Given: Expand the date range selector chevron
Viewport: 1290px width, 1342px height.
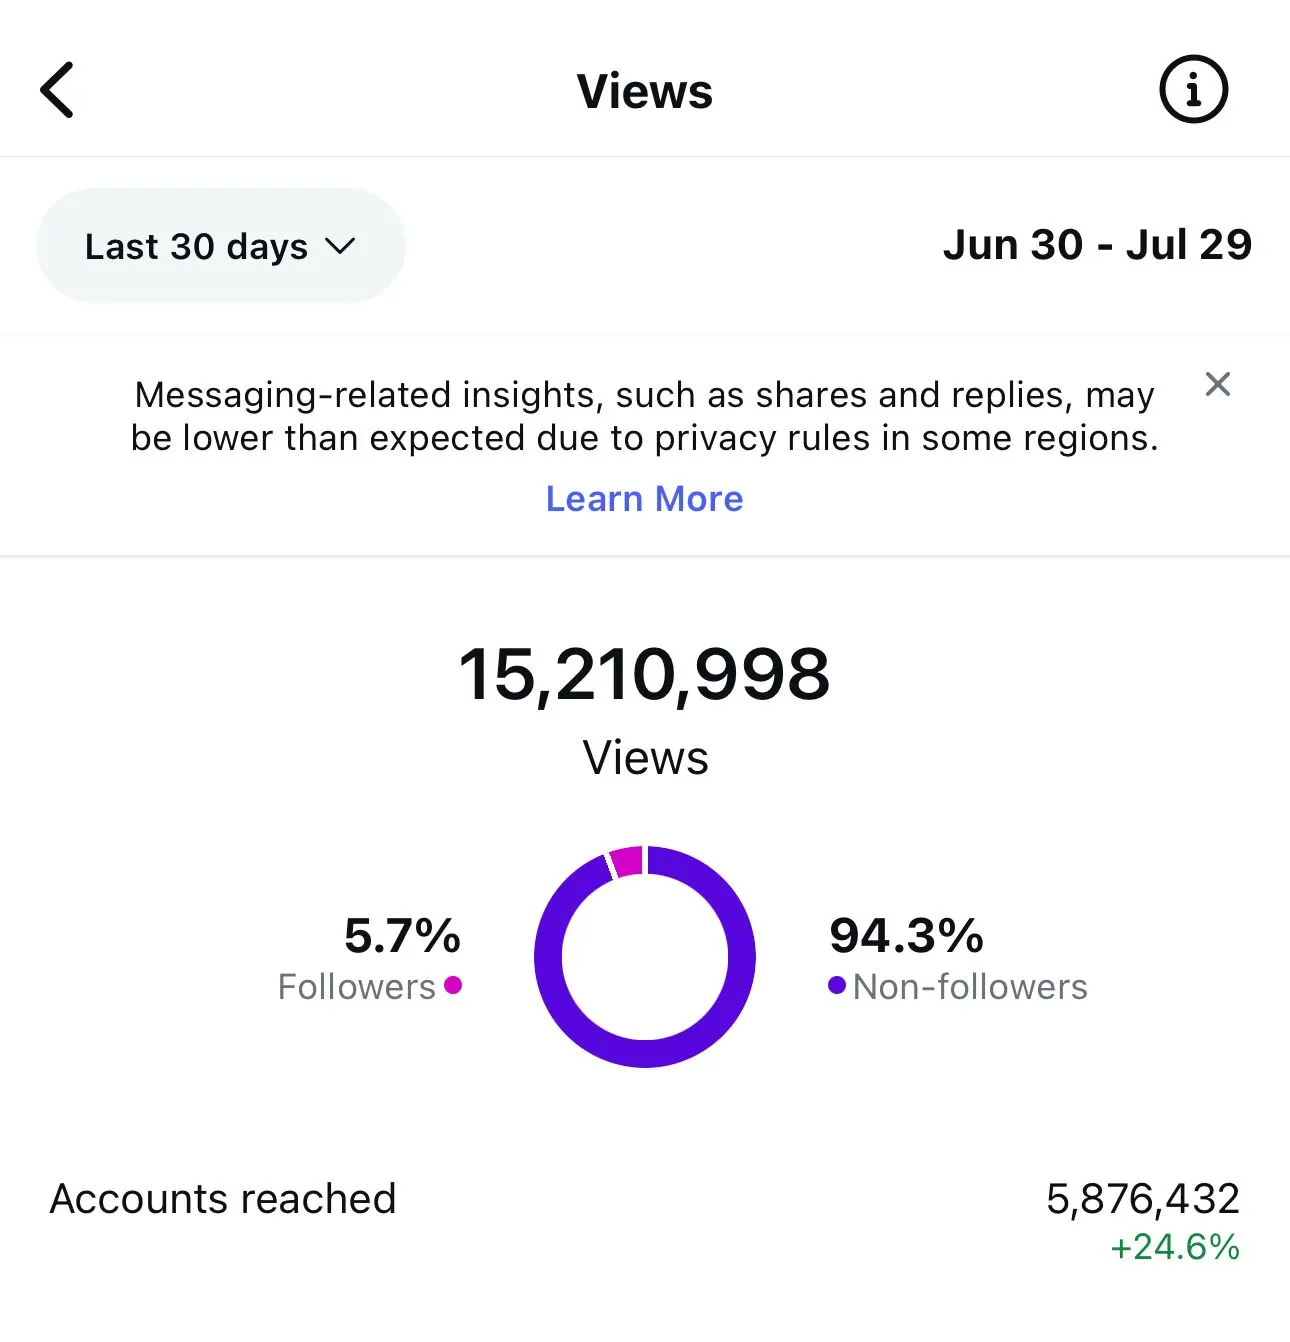Looking at the screenshot, I should tap(338, 245).
